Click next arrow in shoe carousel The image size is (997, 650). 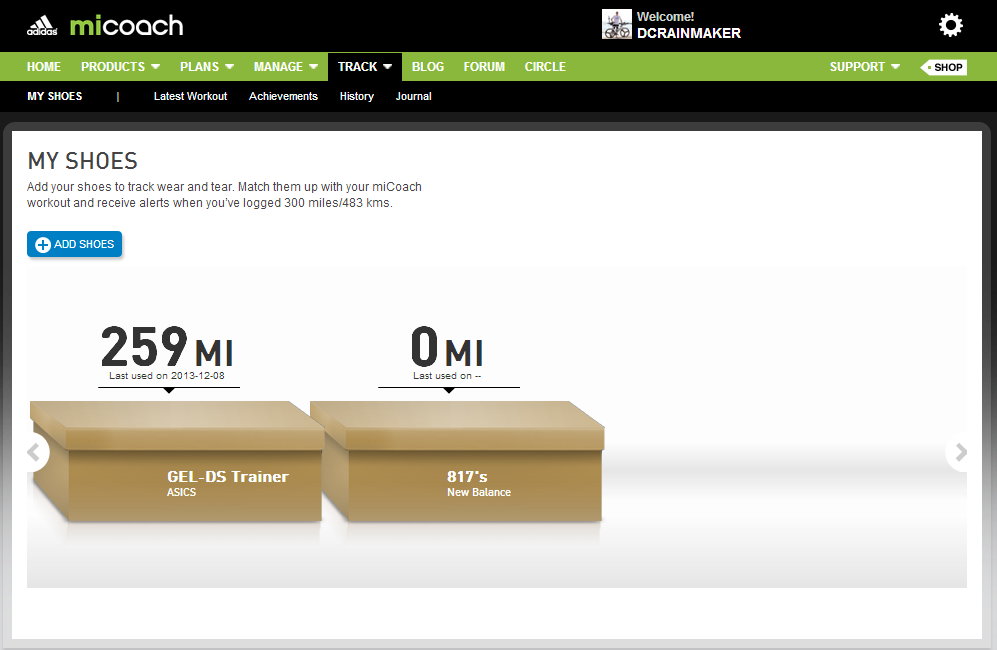[958, 452]
